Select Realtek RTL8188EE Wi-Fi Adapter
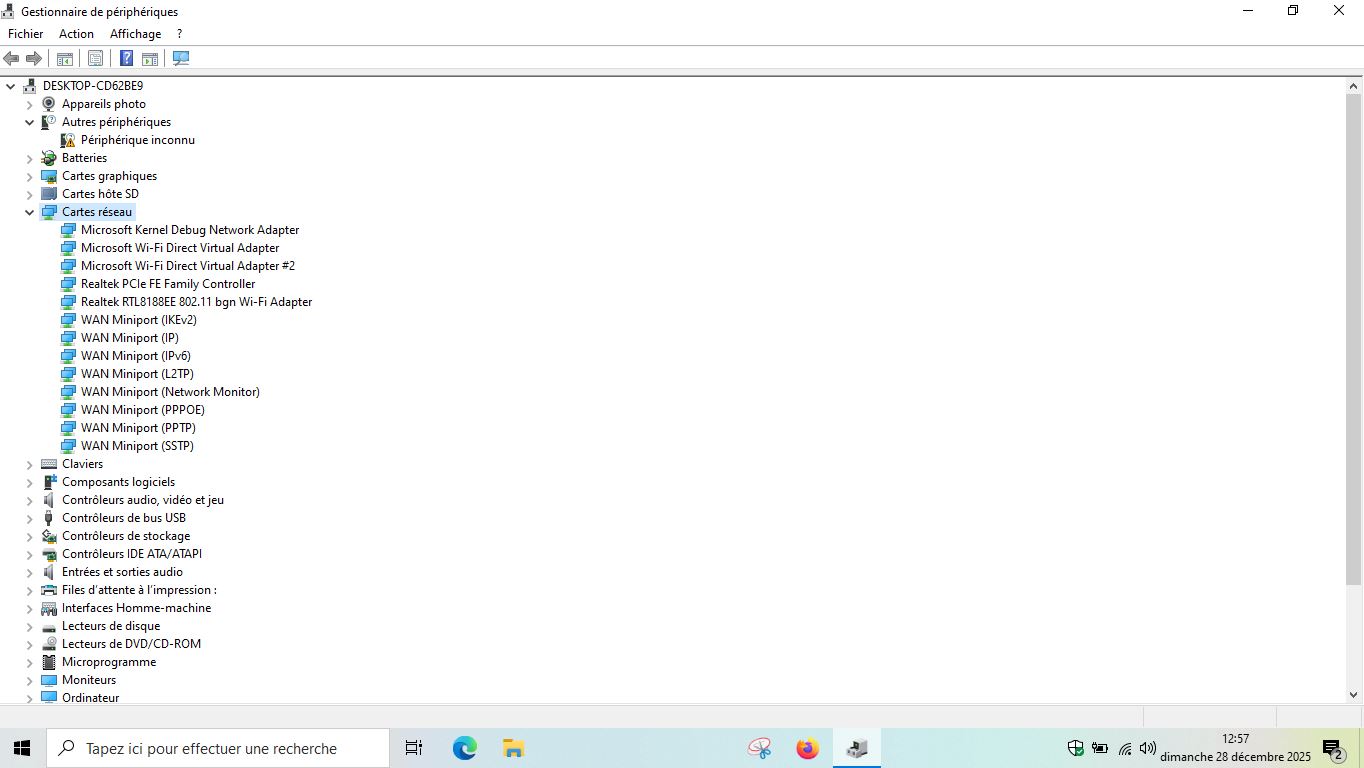The image size is (1364, 768). point(196,302)
